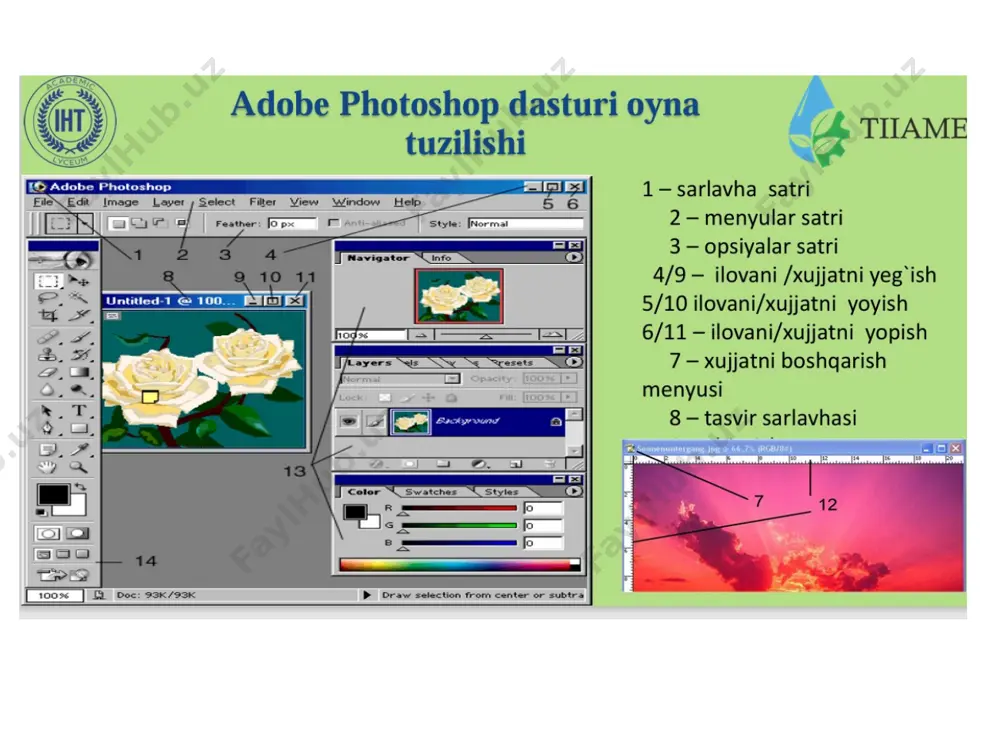Select the Lasso tool

48,298
